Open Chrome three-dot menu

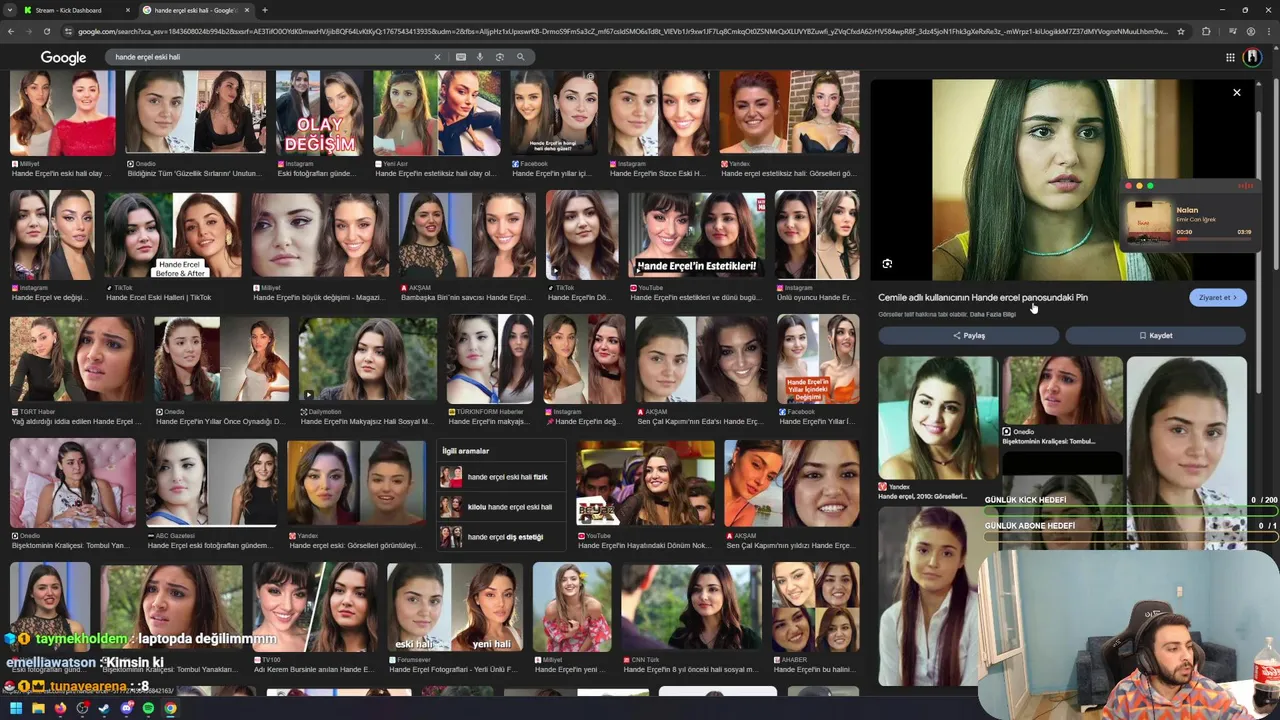1267,31
